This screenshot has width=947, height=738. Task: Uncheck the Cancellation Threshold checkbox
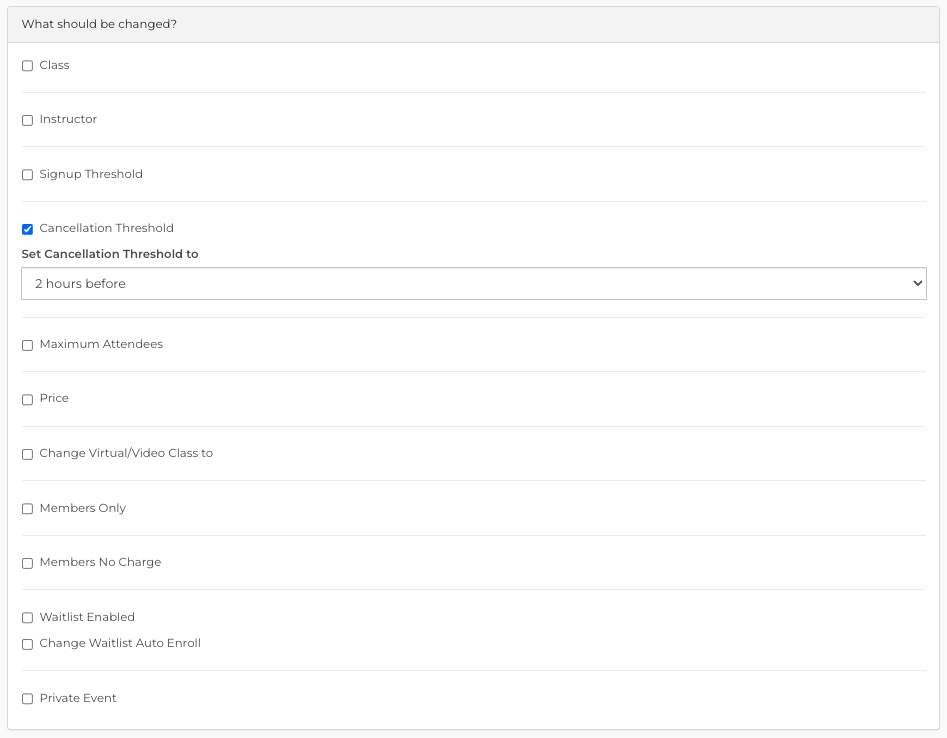click(x=27, y=229)
